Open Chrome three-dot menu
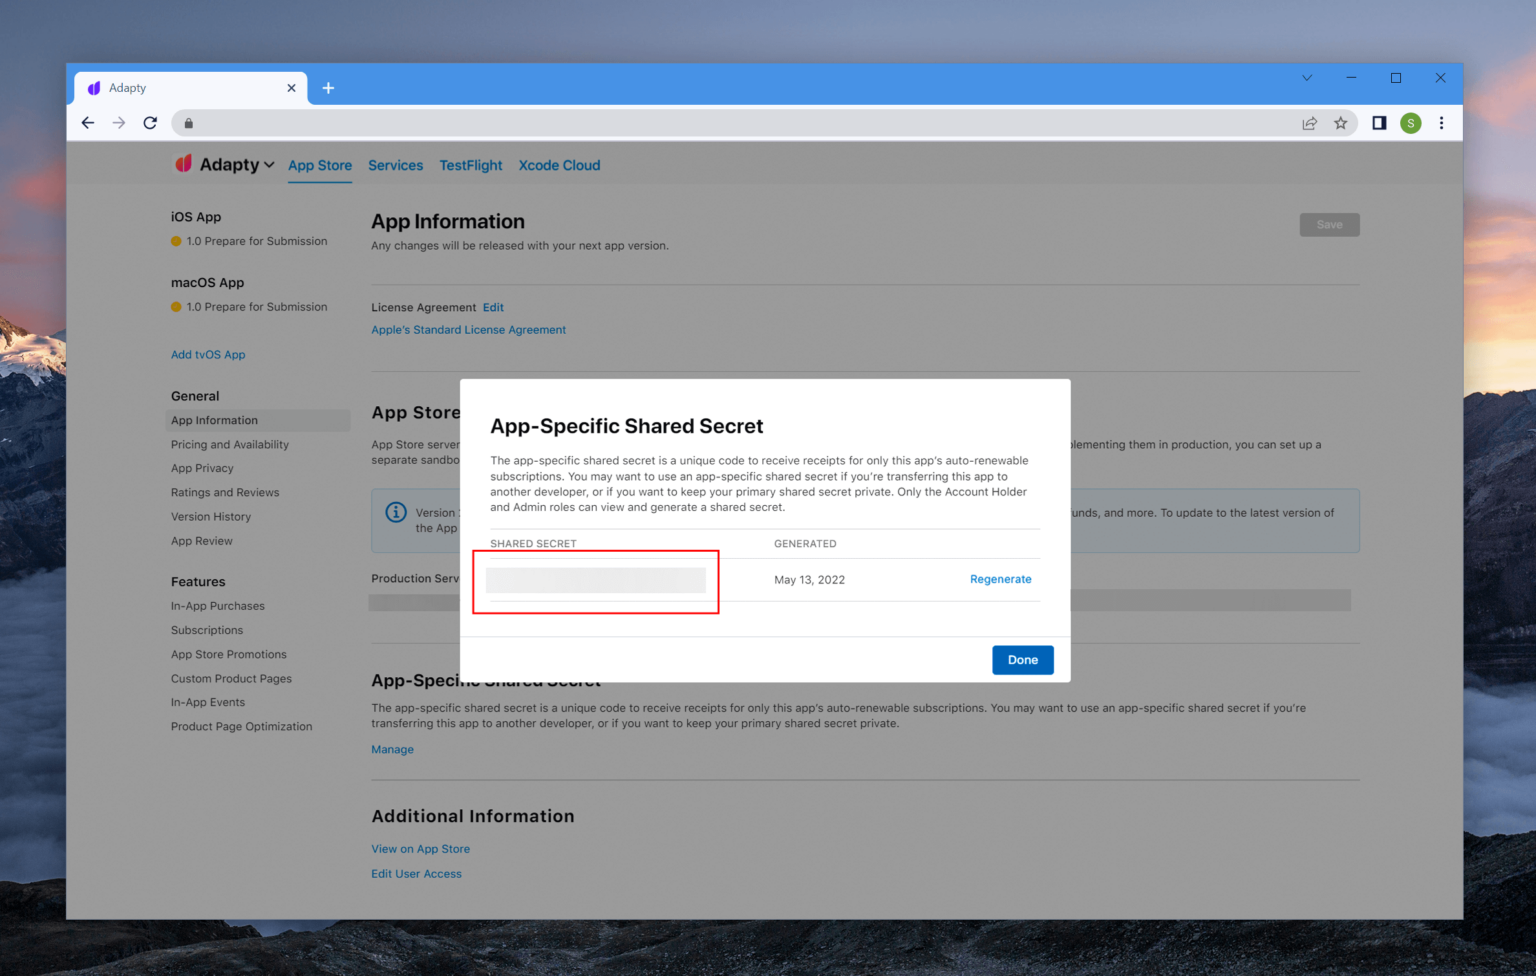The width and height of the screenshot is (1536, 976). 1441,123
